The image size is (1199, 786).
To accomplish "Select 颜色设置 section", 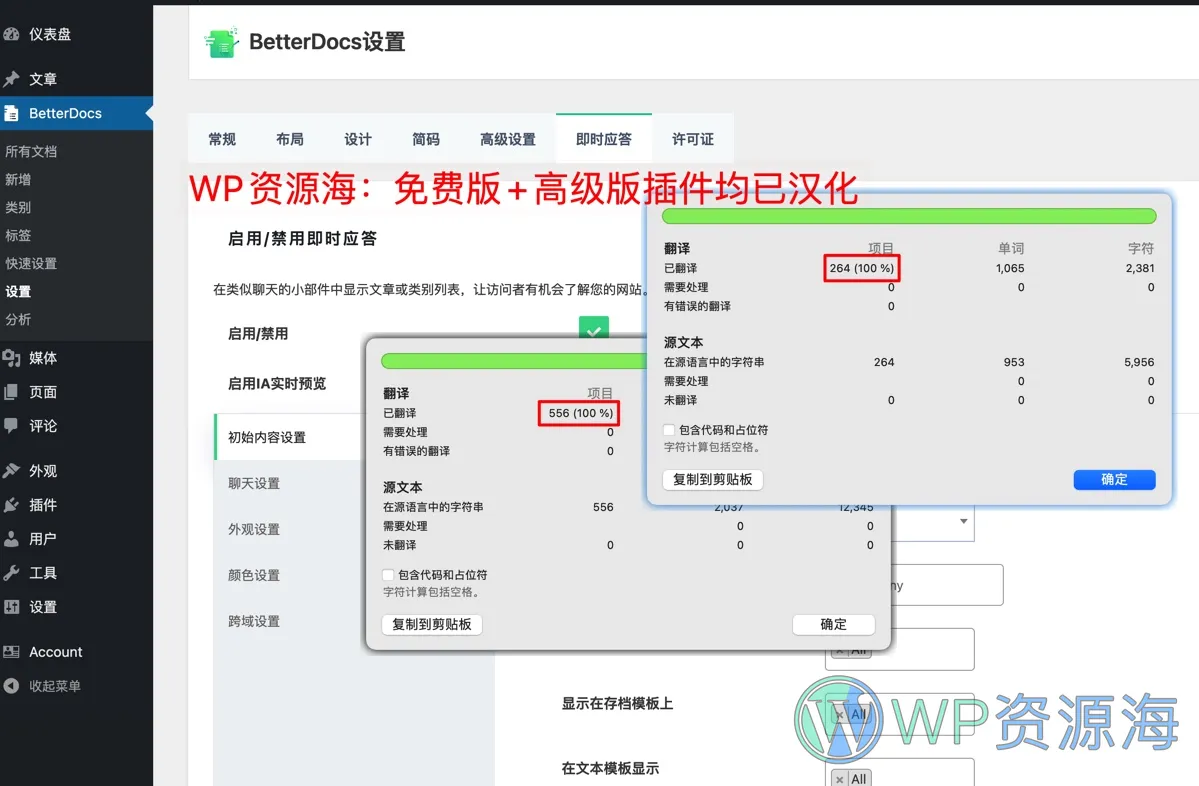I will pyautogui.click(x=254, y=575).
